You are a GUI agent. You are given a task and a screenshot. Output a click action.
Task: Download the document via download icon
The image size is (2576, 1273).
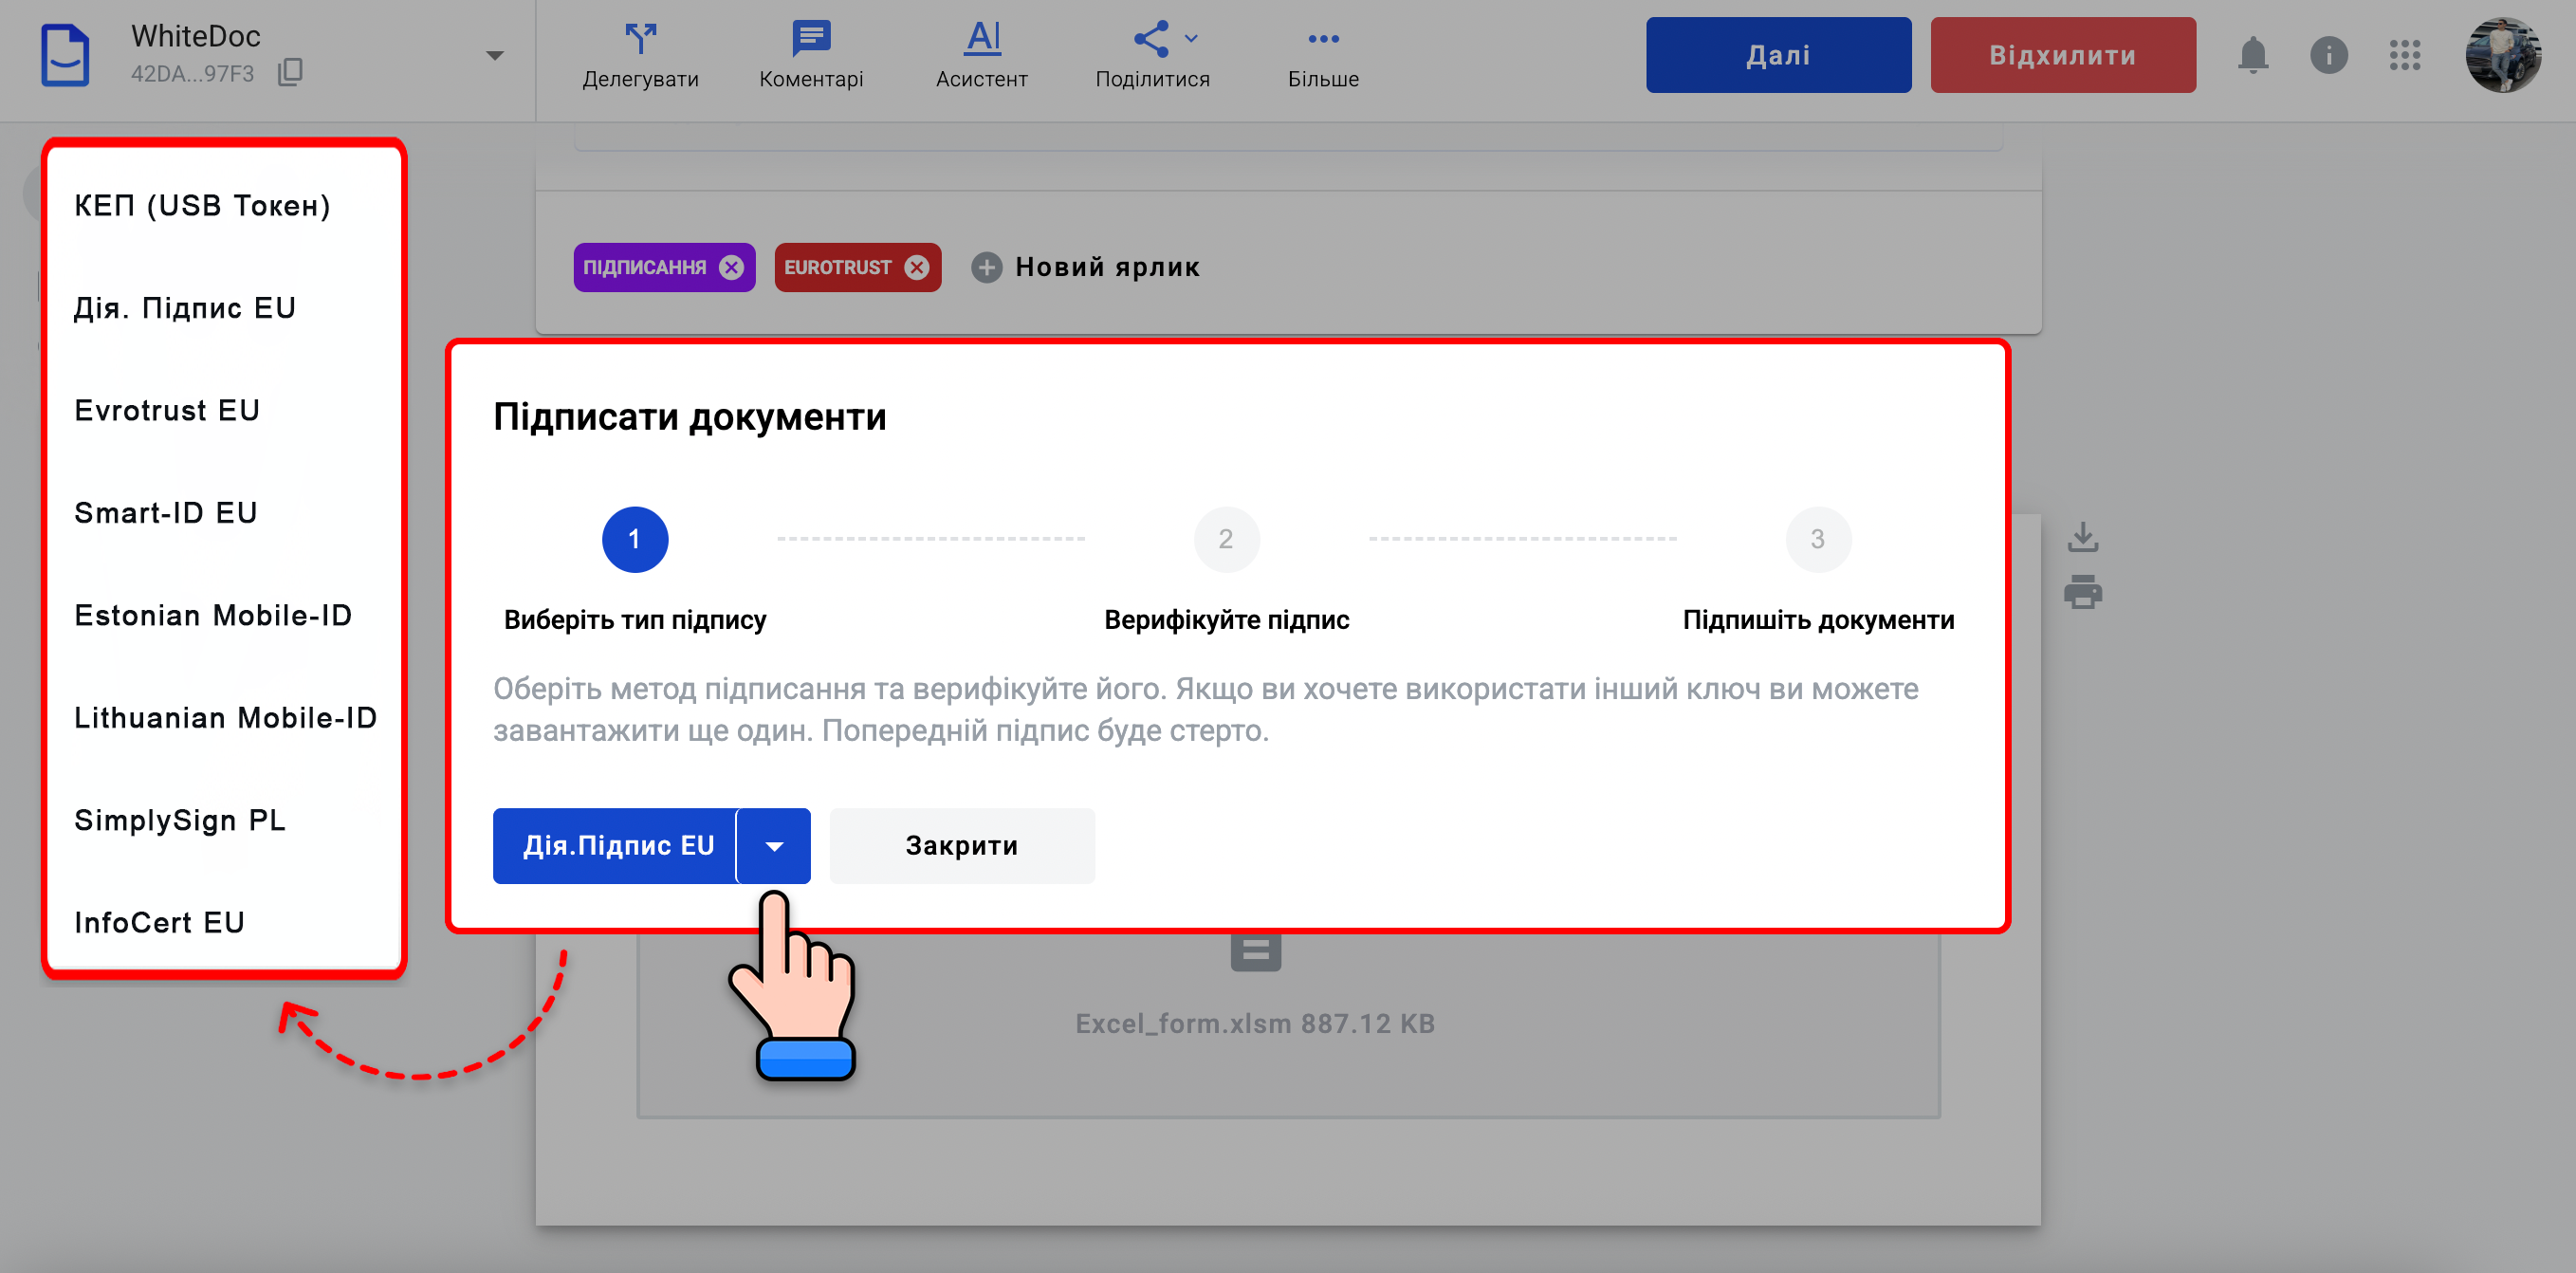point(2082,537)
